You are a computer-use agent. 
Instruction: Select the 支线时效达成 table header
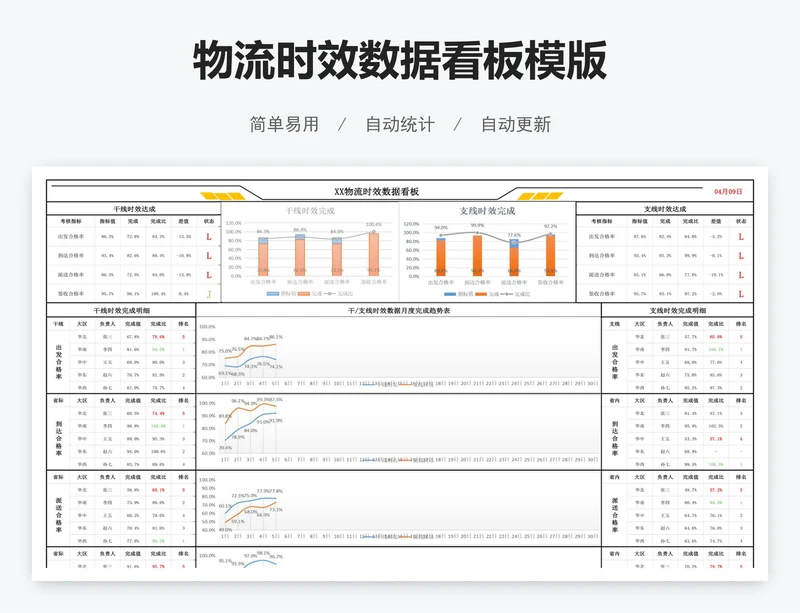(x=665, y=209)
